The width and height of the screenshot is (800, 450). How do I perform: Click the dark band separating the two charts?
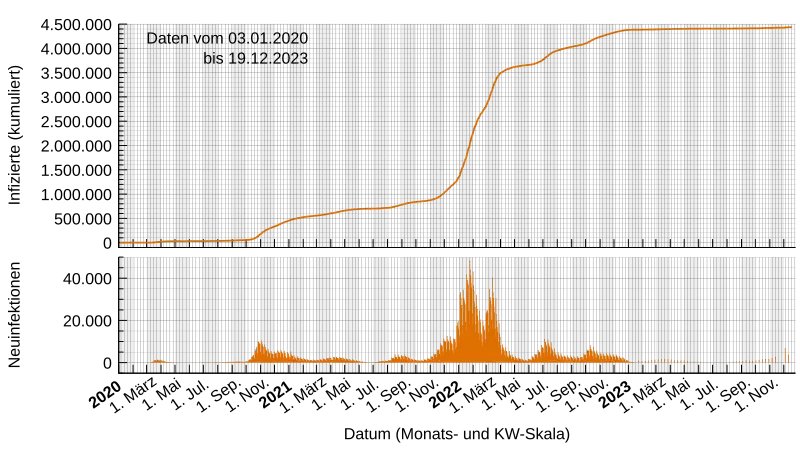pos(460,251)
